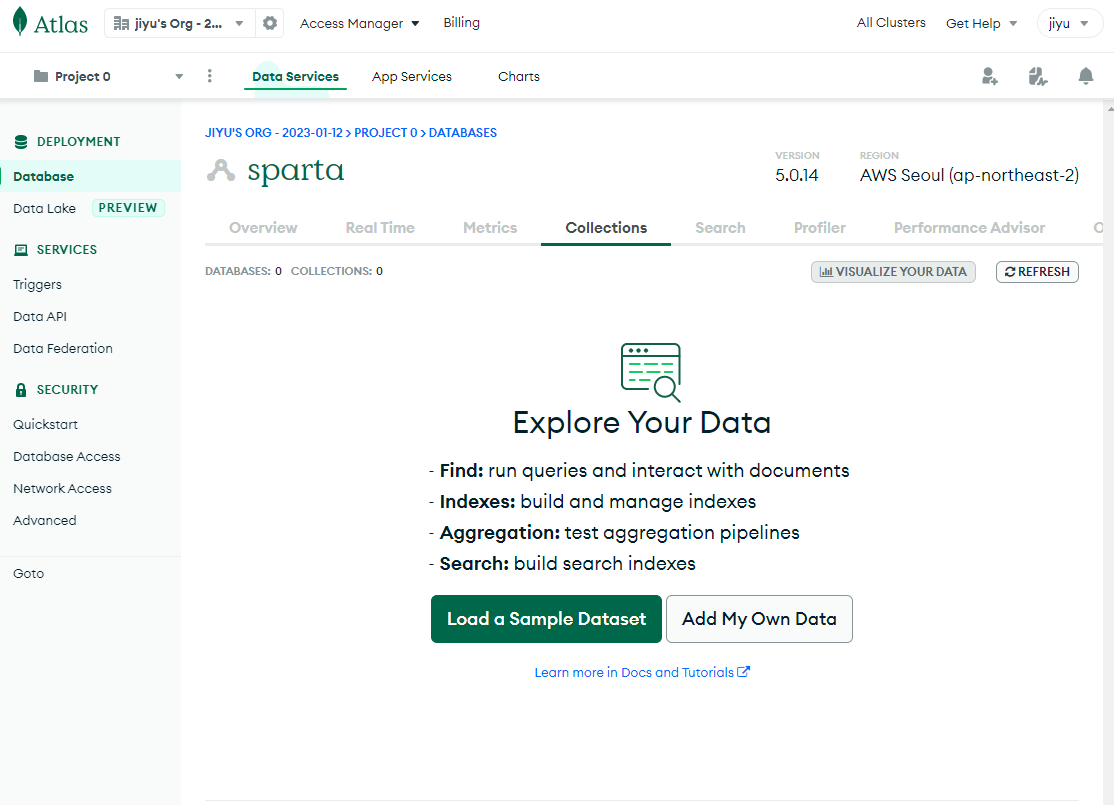Click the Security lock icon
The image size is (1114, 805).
(21, 389)
